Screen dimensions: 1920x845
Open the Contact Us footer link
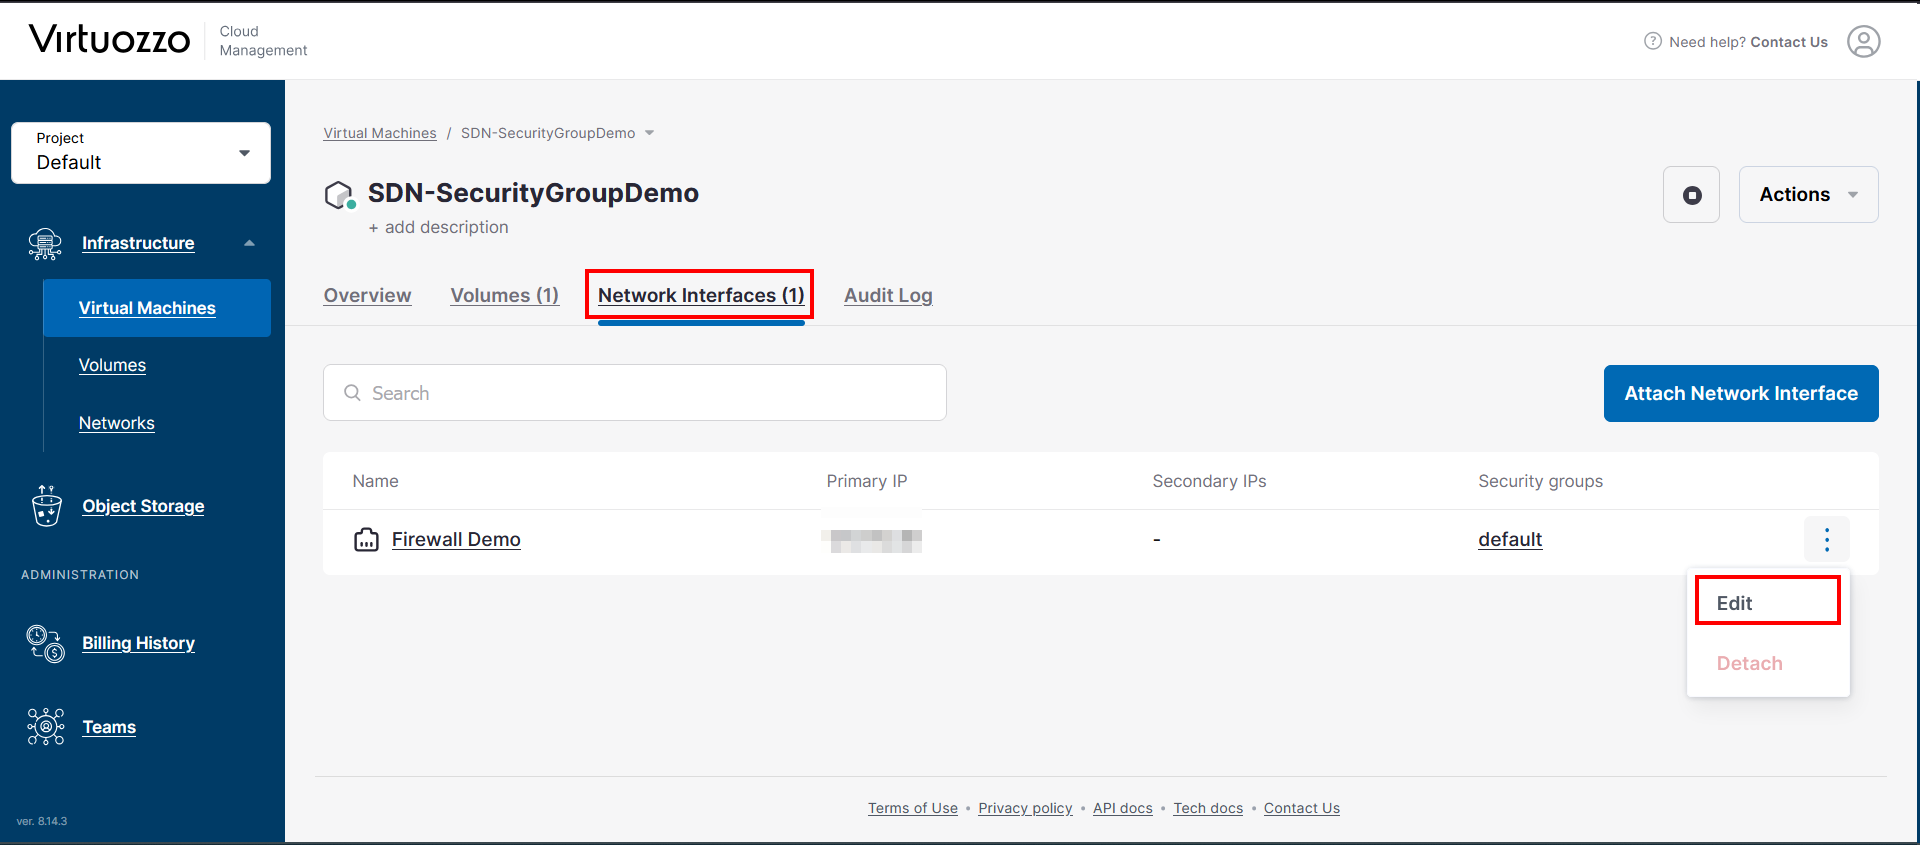(x=1302, y=808)
